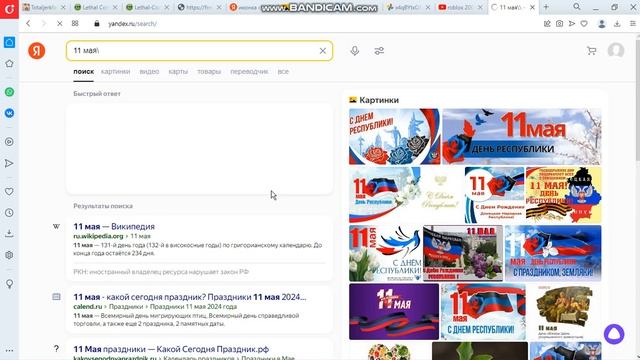Open the browser profile account icon
The image size is (640, 360).
point(602,24)
